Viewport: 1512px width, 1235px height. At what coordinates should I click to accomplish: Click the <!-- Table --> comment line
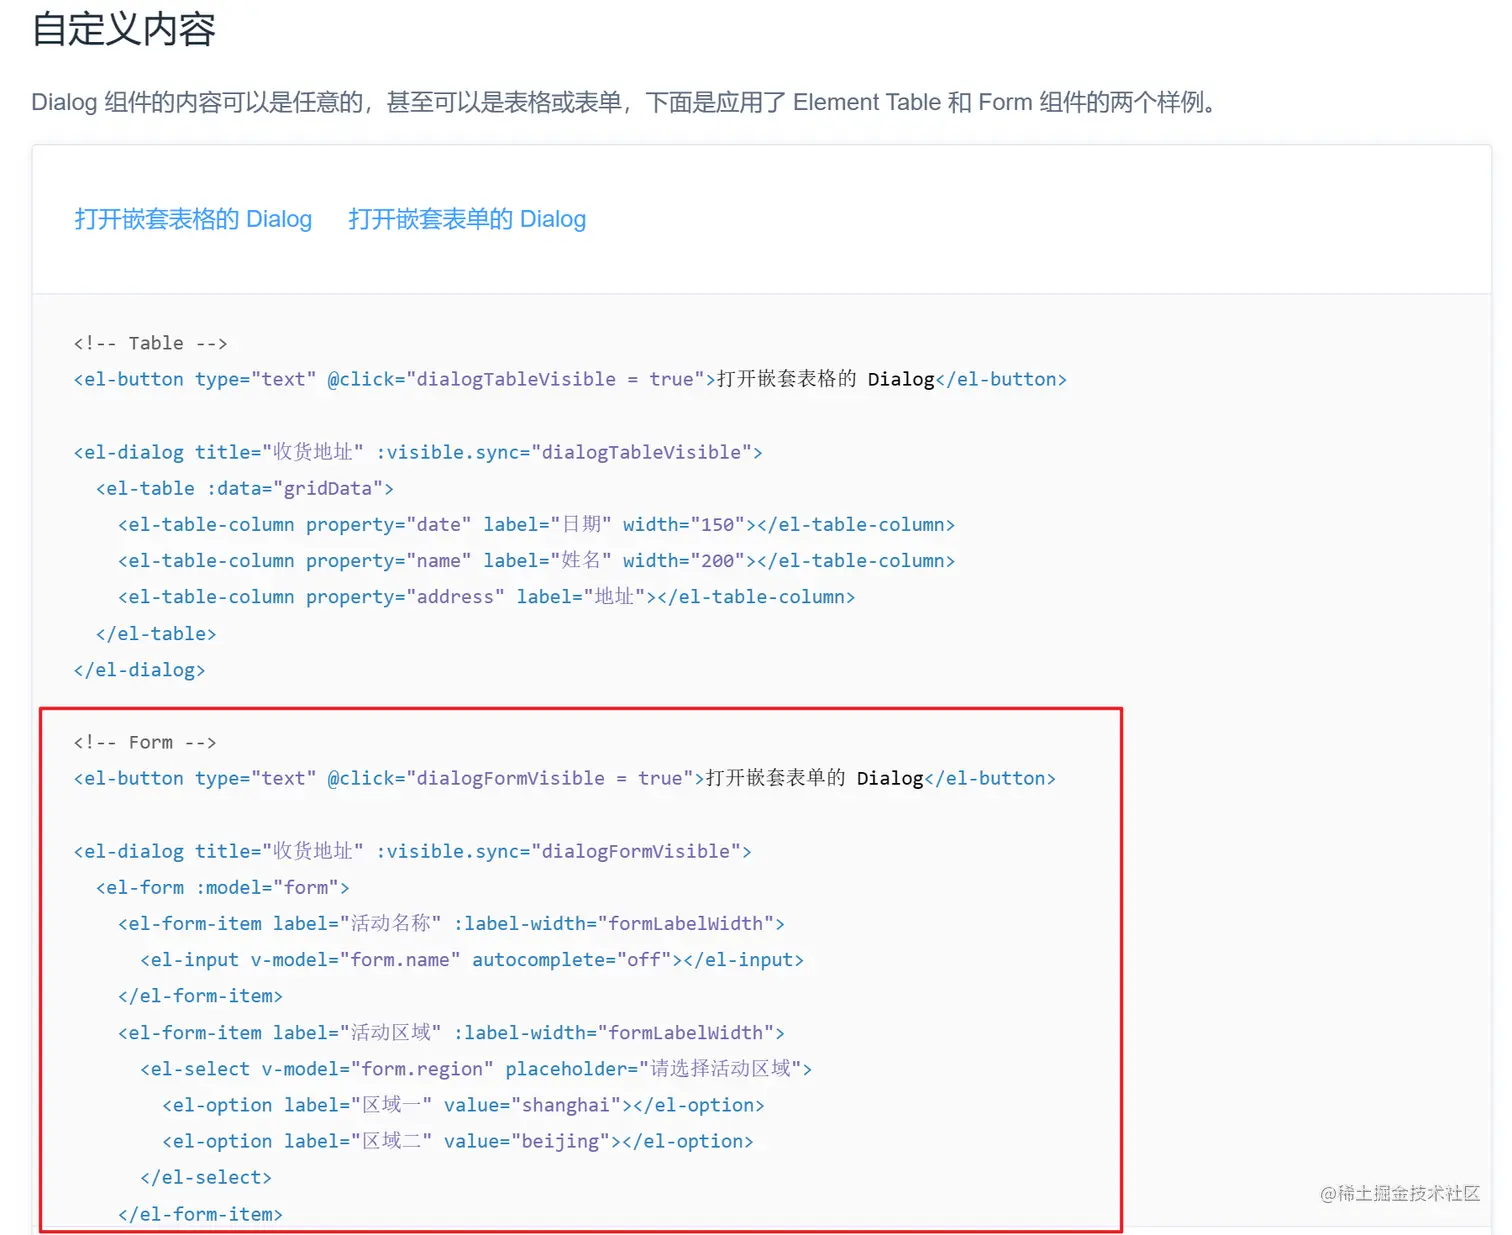point(150,343)
